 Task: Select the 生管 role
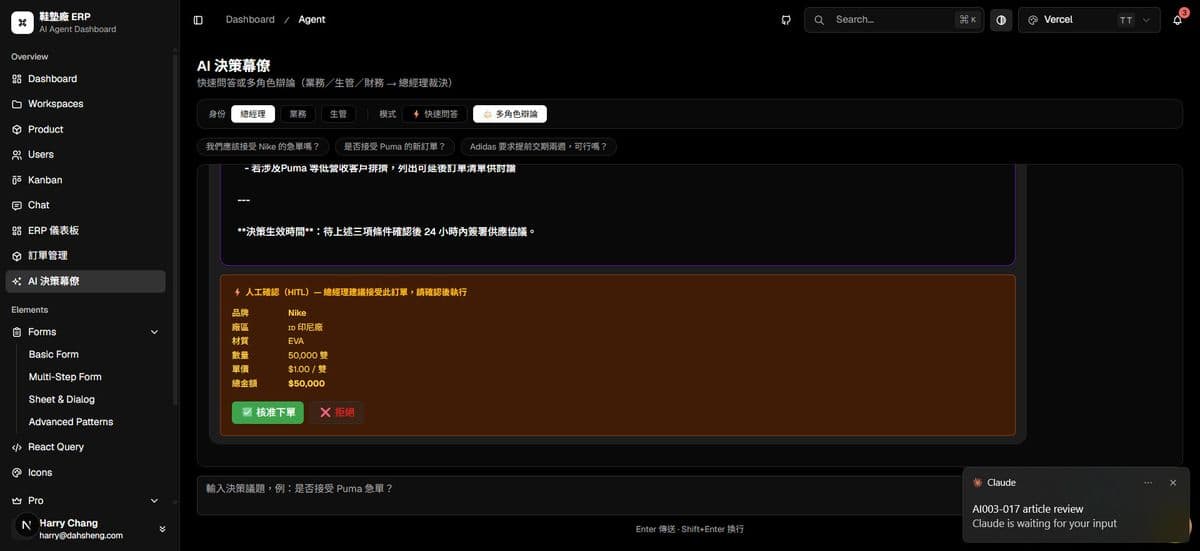pyautogui.click(x=338, y=114)
